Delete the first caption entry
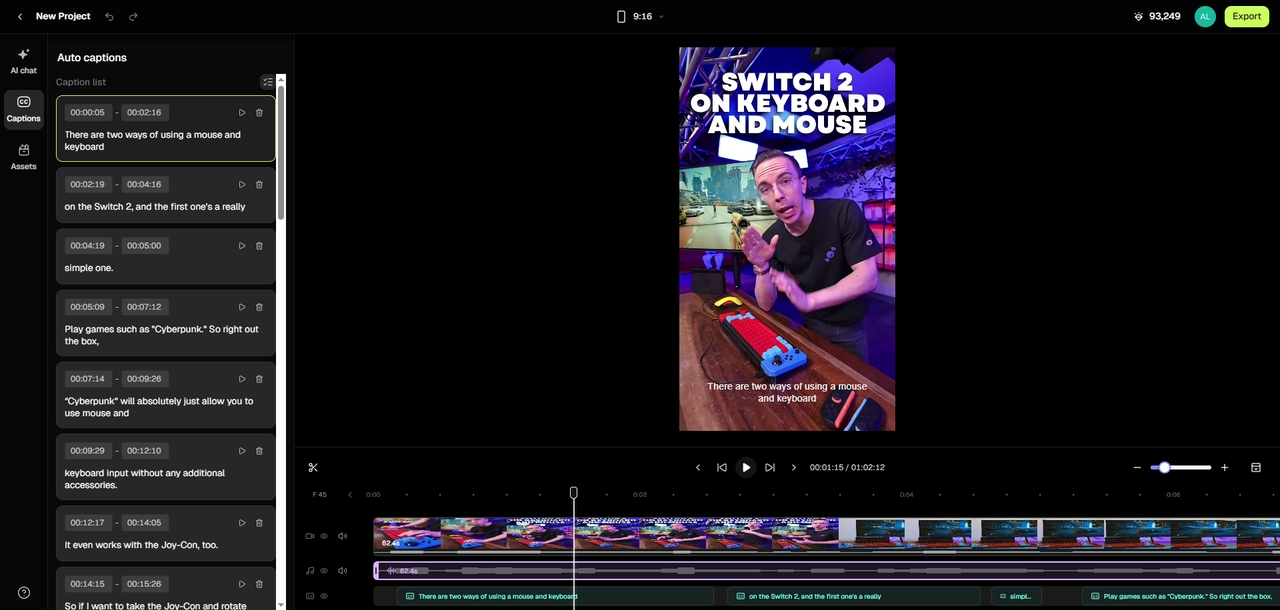1280x610 pixels. [259, 113]
